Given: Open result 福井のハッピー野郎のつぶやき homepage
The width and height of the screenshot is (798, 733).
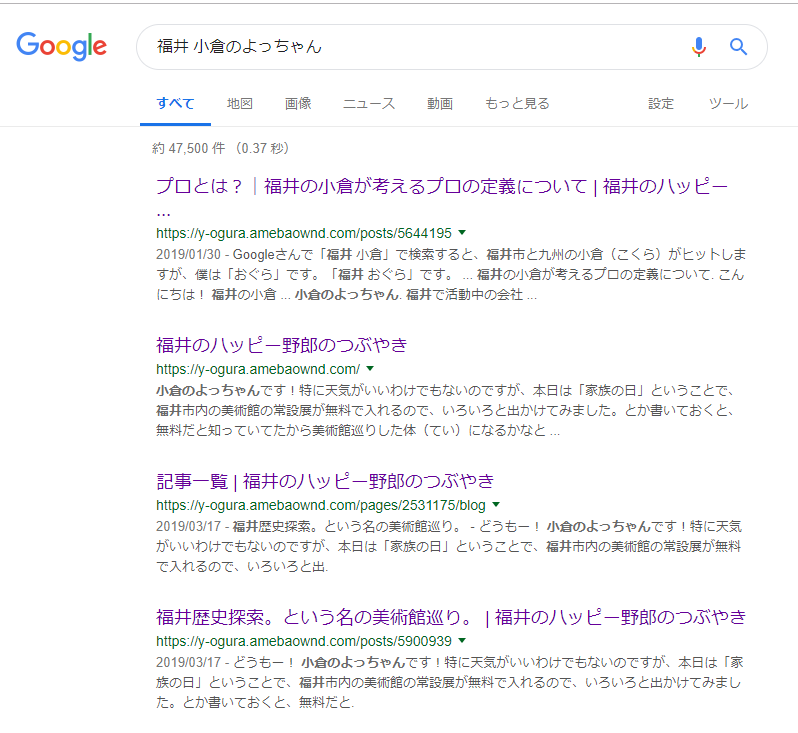Looking at the screenshot, I should [281, 345].
